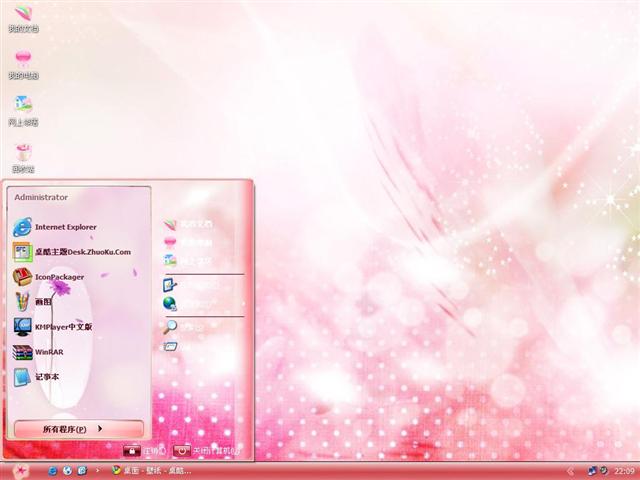This screenshot has height=480, width=640.
Task: Open 记事本 notepad entry
Action: point(36,377)
